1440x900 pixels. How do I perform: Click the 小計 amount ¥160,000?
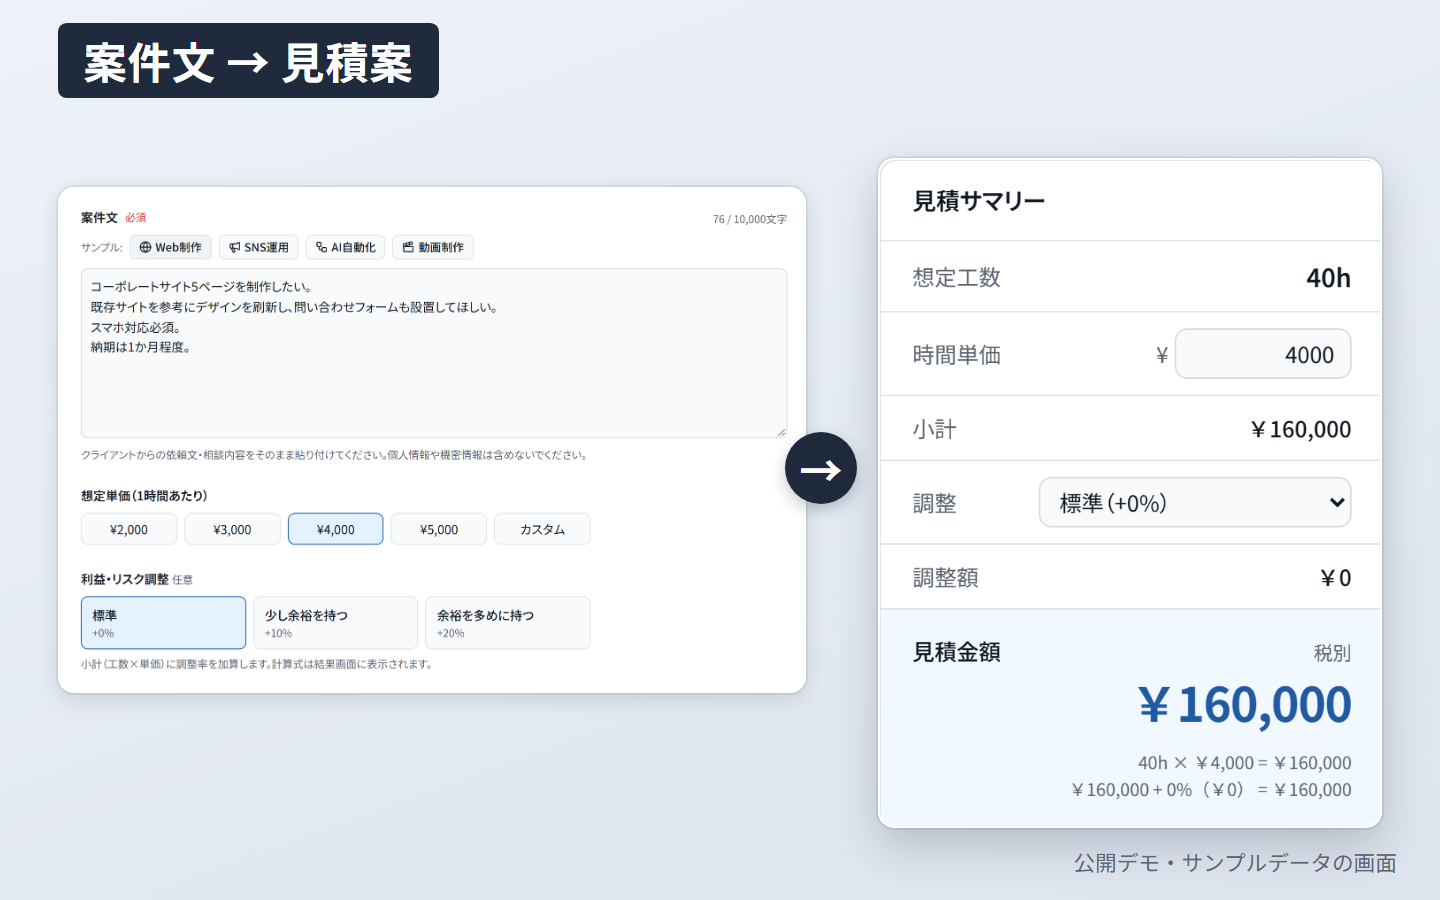(x=1300, y=429)
